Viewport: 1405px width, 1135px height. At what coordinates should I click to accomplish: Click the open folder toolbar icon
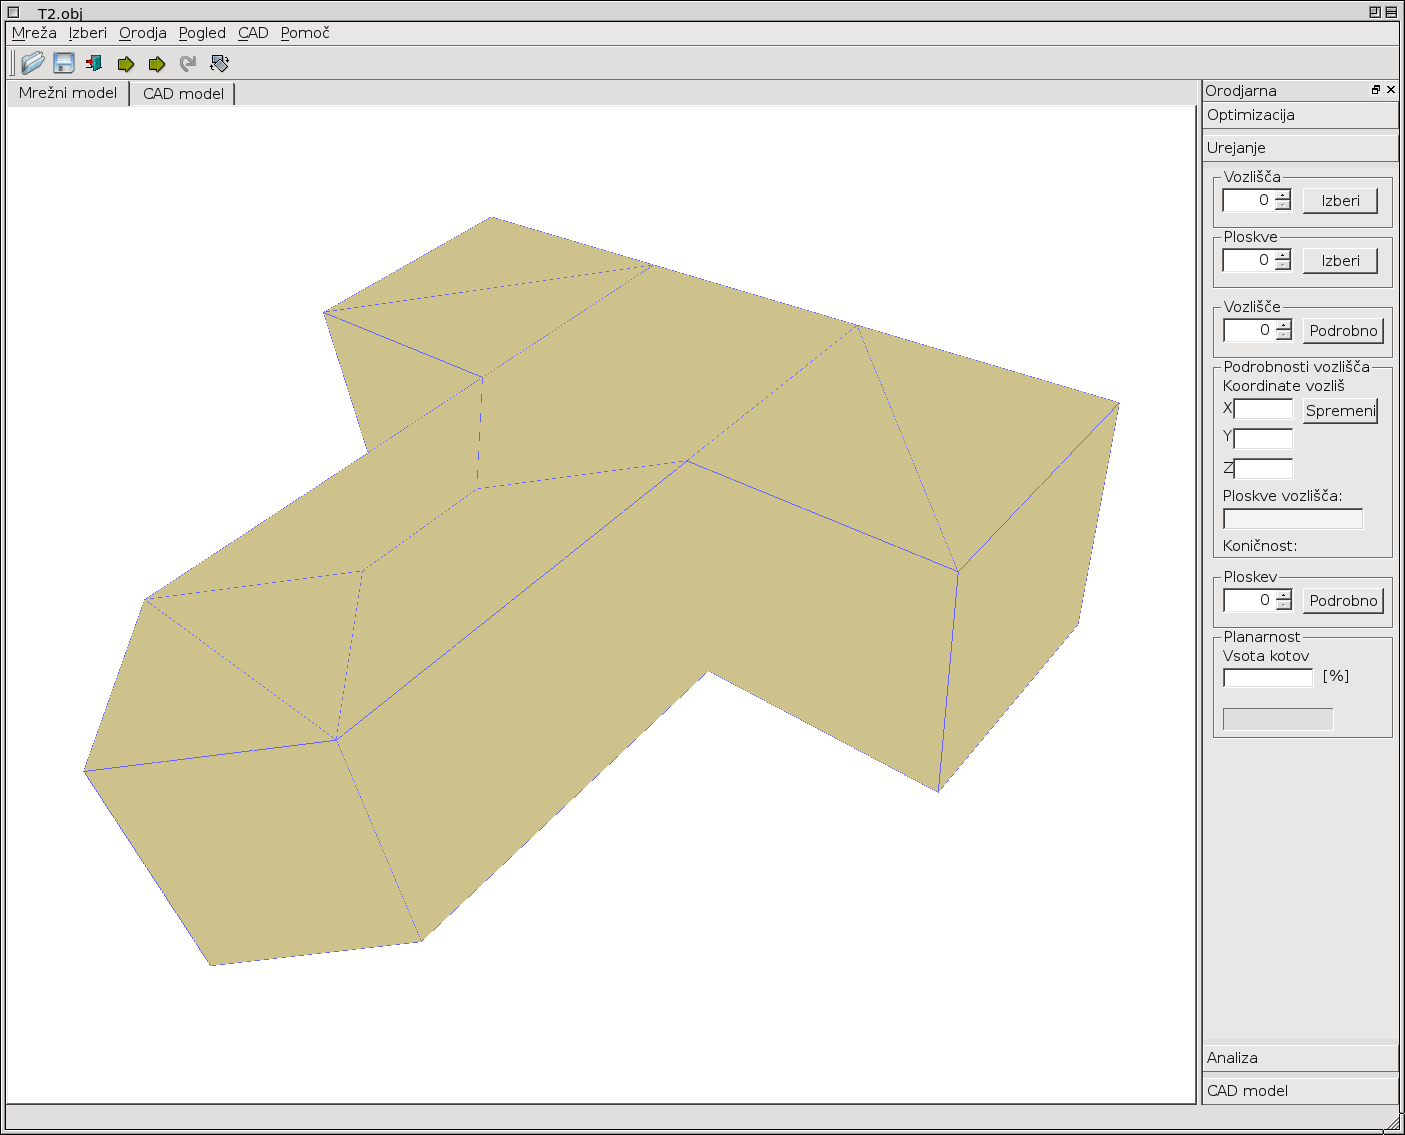pyautogui.click(x=32, y=63)
